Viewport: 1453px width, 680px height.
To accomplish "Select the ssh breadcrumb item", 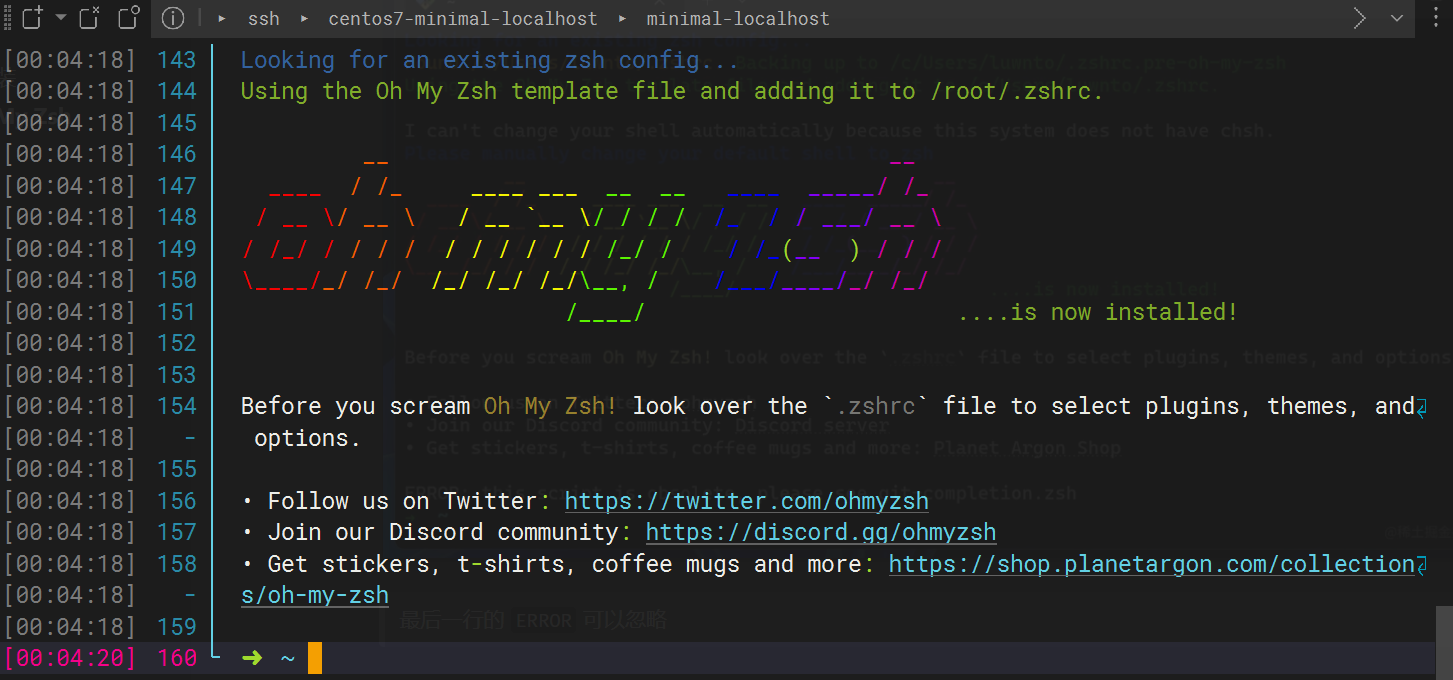I will click(x=263, y=17).
